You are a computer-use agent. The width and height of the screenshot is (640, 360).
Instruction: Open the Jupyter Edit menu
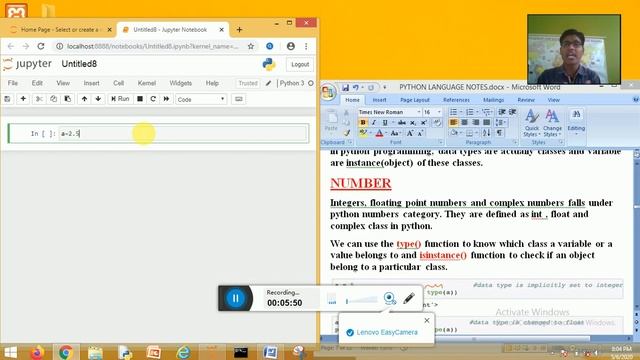37,83
